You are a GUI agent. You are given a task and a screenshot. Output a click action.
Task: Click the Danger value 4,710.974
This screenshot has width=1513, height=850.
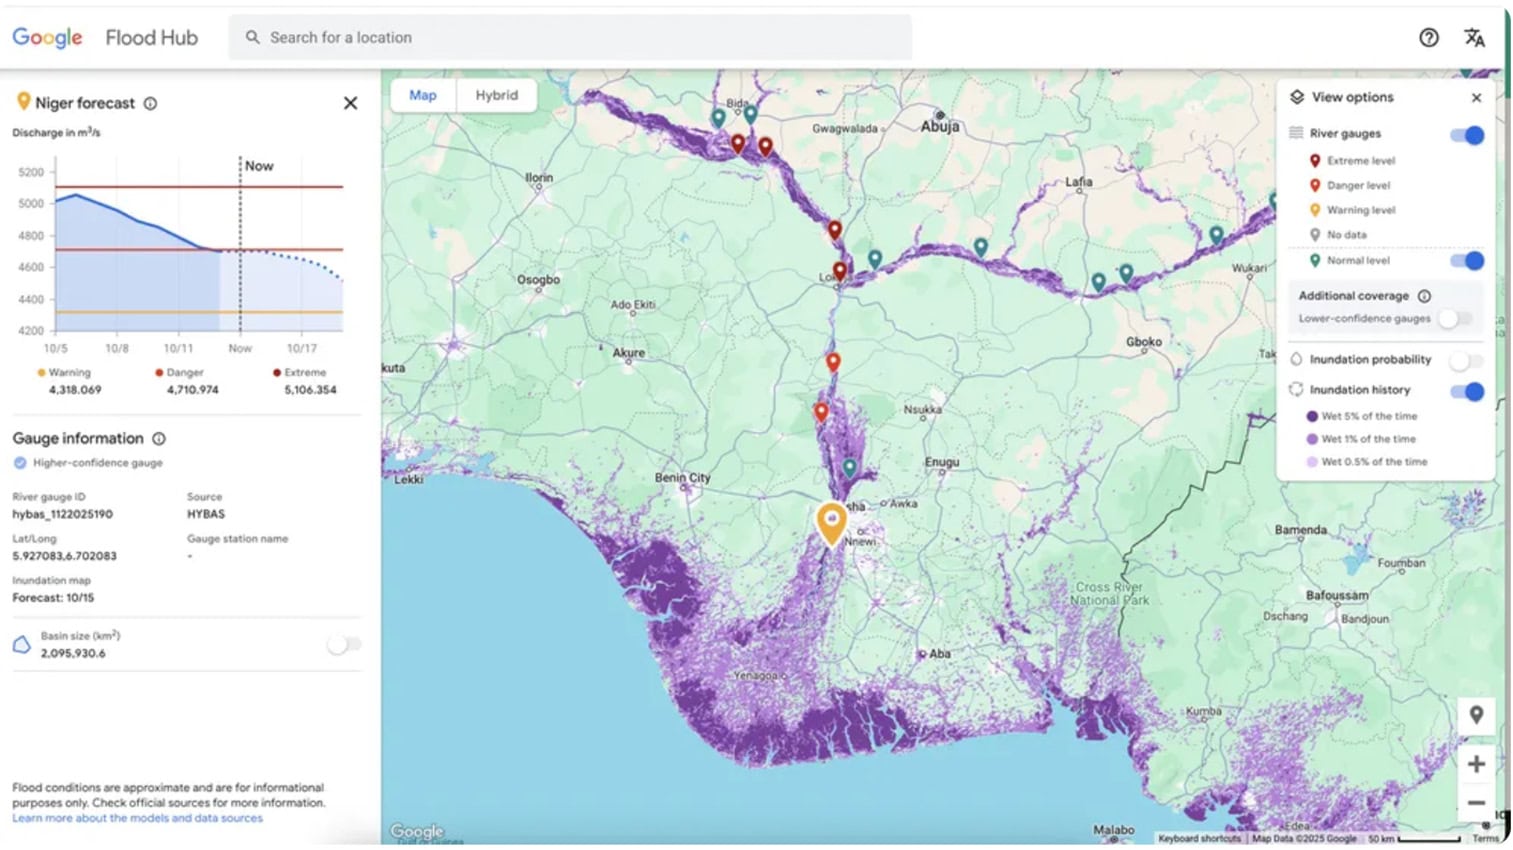pyautogui.click(x=192, y=390)
